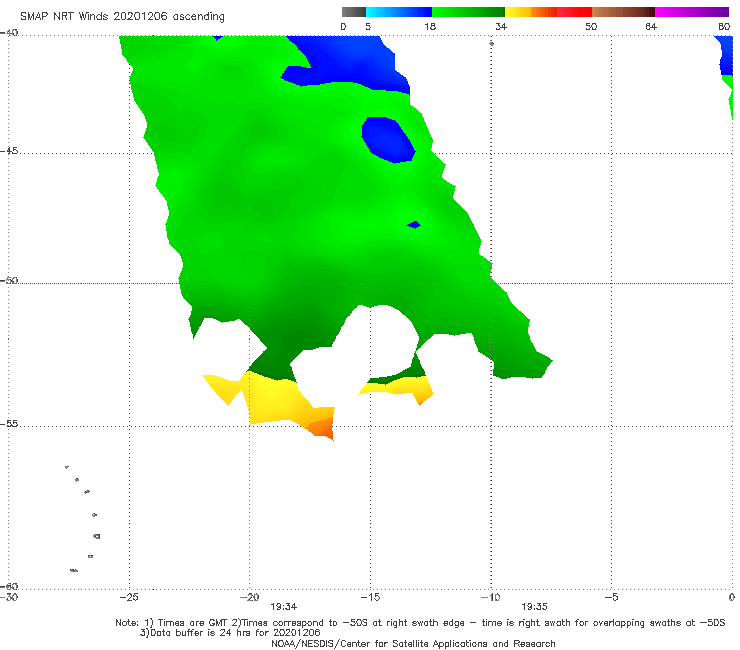The width and height of the screenshot is (740, 650).
Task: Click the colorbar label '18'
Action: tap(430, 26)
